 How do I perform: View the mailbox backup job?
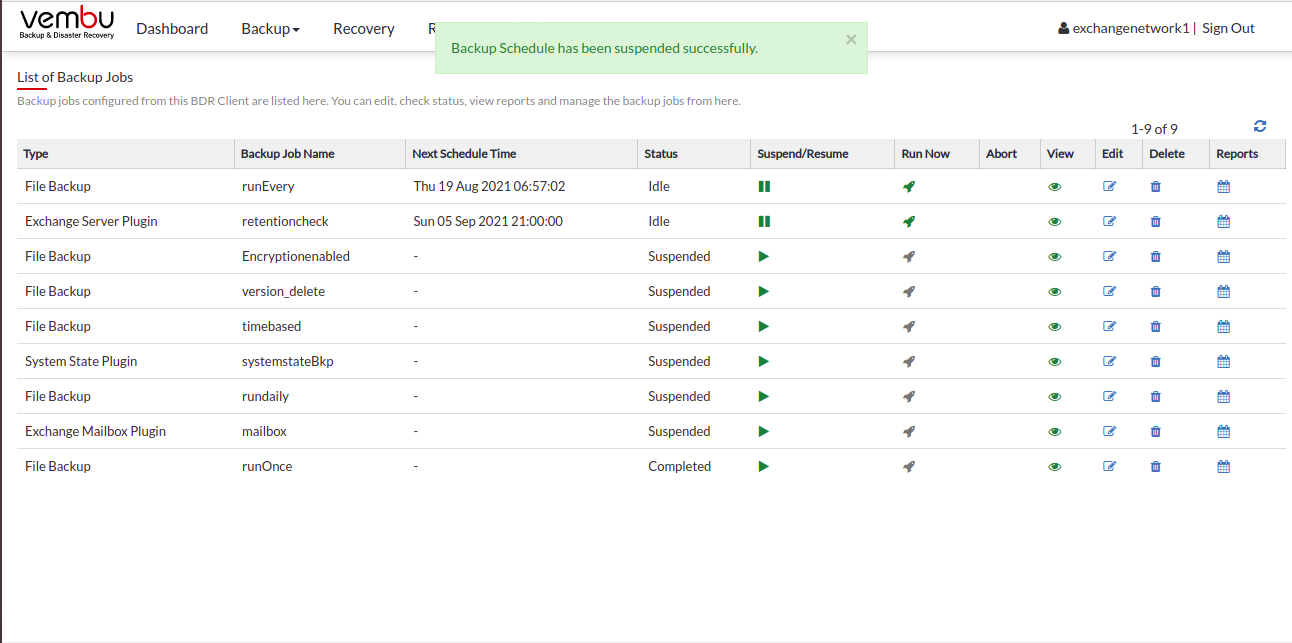(x=1055, y=432)
